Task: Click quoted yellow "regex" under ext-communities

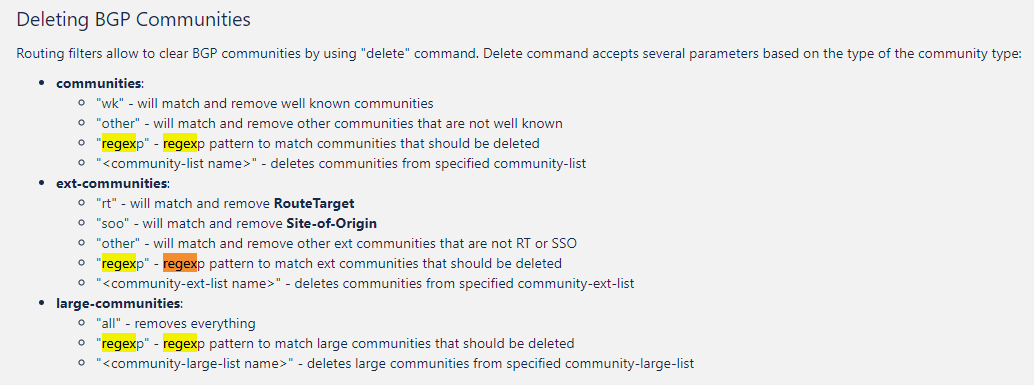Action: (x=119, y=264)
